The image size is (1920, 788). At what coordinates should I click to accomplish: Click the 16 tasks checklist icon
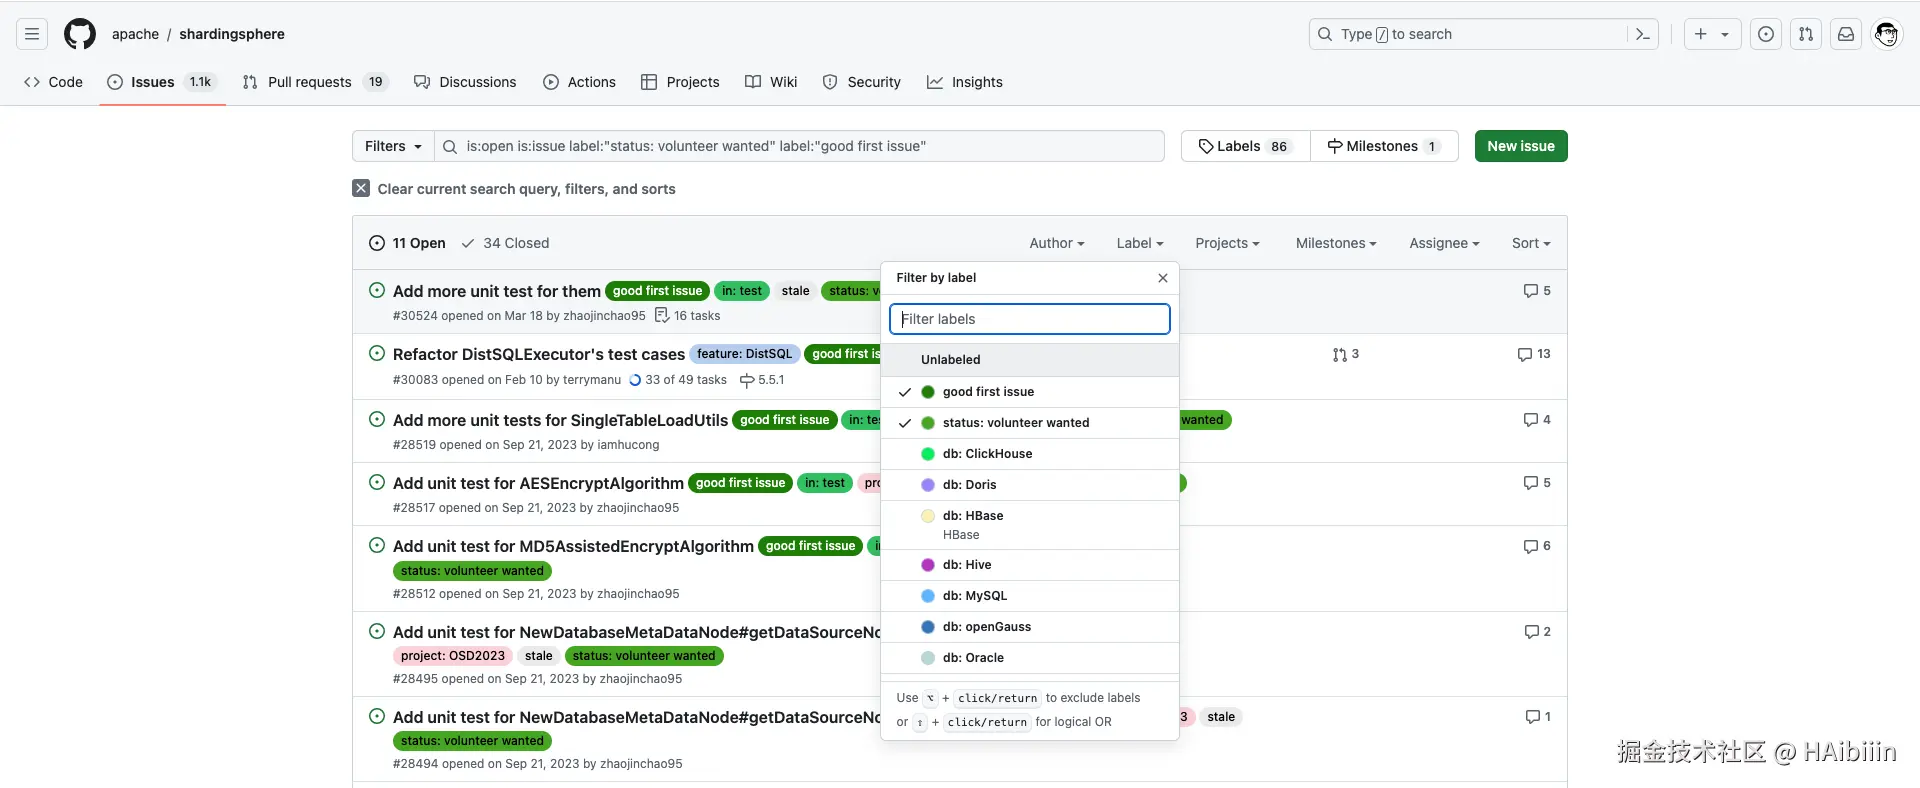click(662, 315)
